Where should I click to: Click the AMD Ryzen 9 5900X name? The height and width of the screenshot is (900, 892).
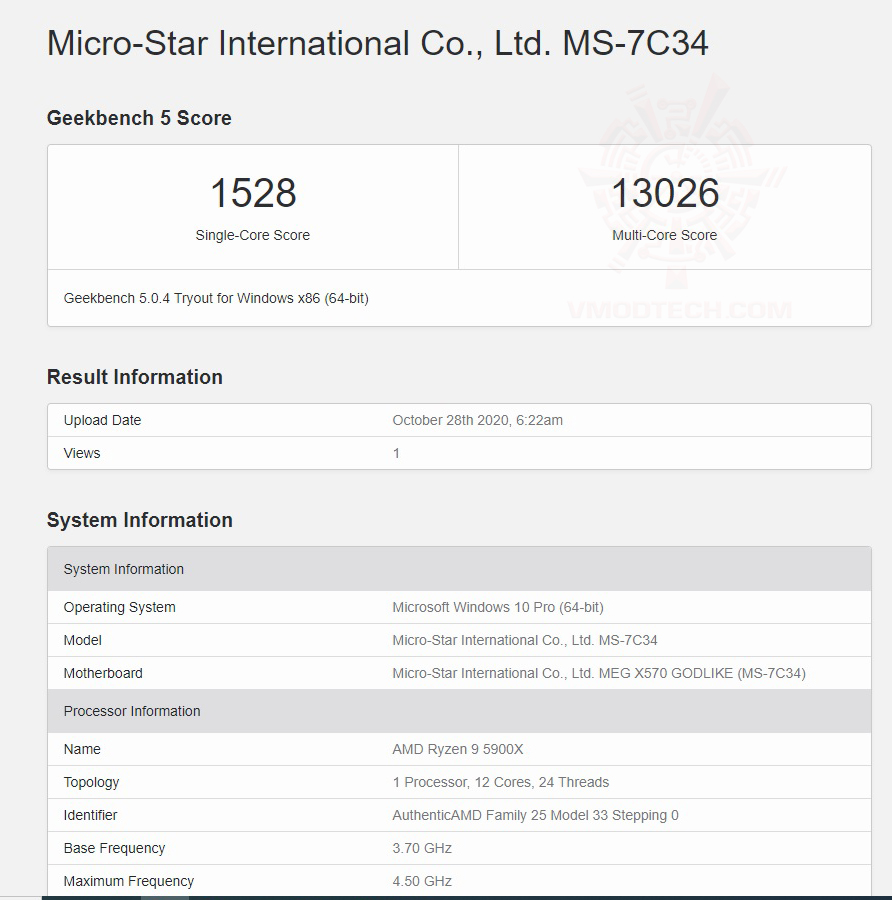(x=458, y=749)
